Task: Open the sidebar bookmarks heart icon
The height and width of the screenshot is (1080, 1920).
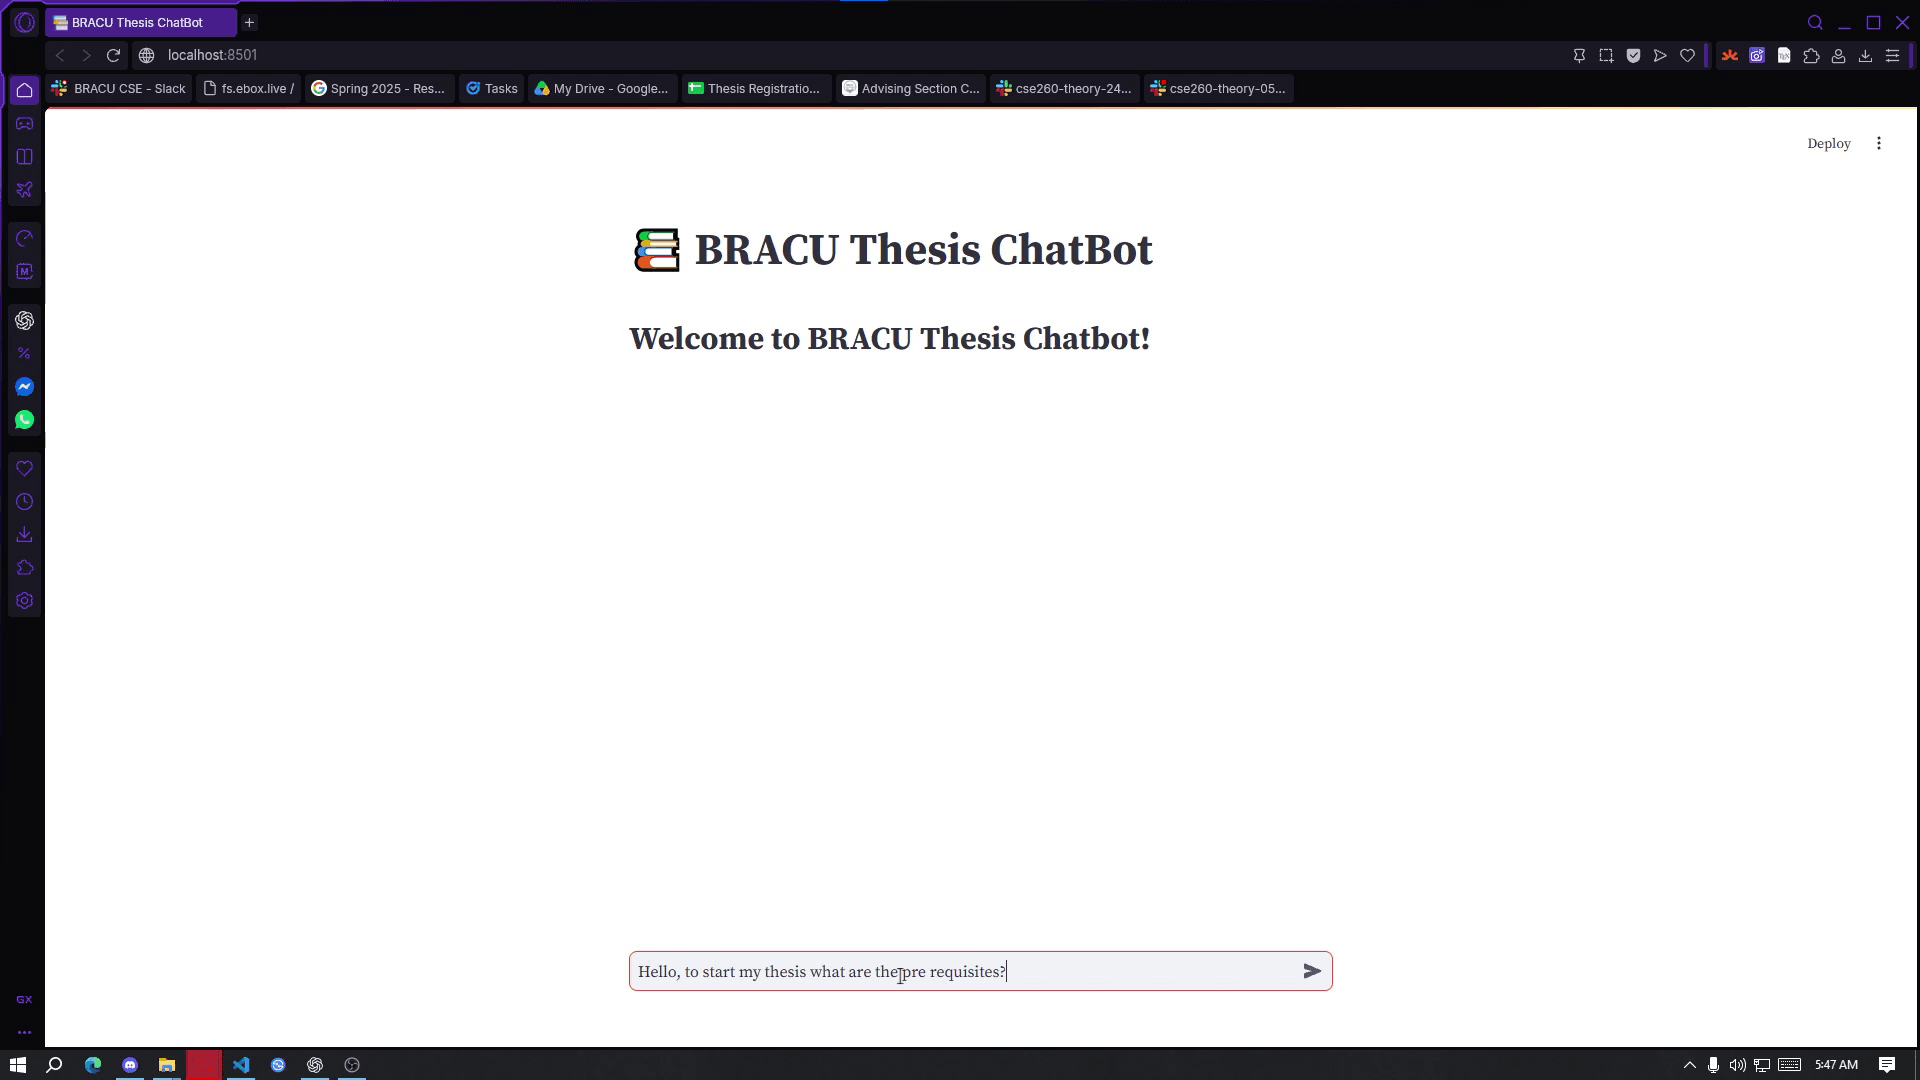Action: 24,468
